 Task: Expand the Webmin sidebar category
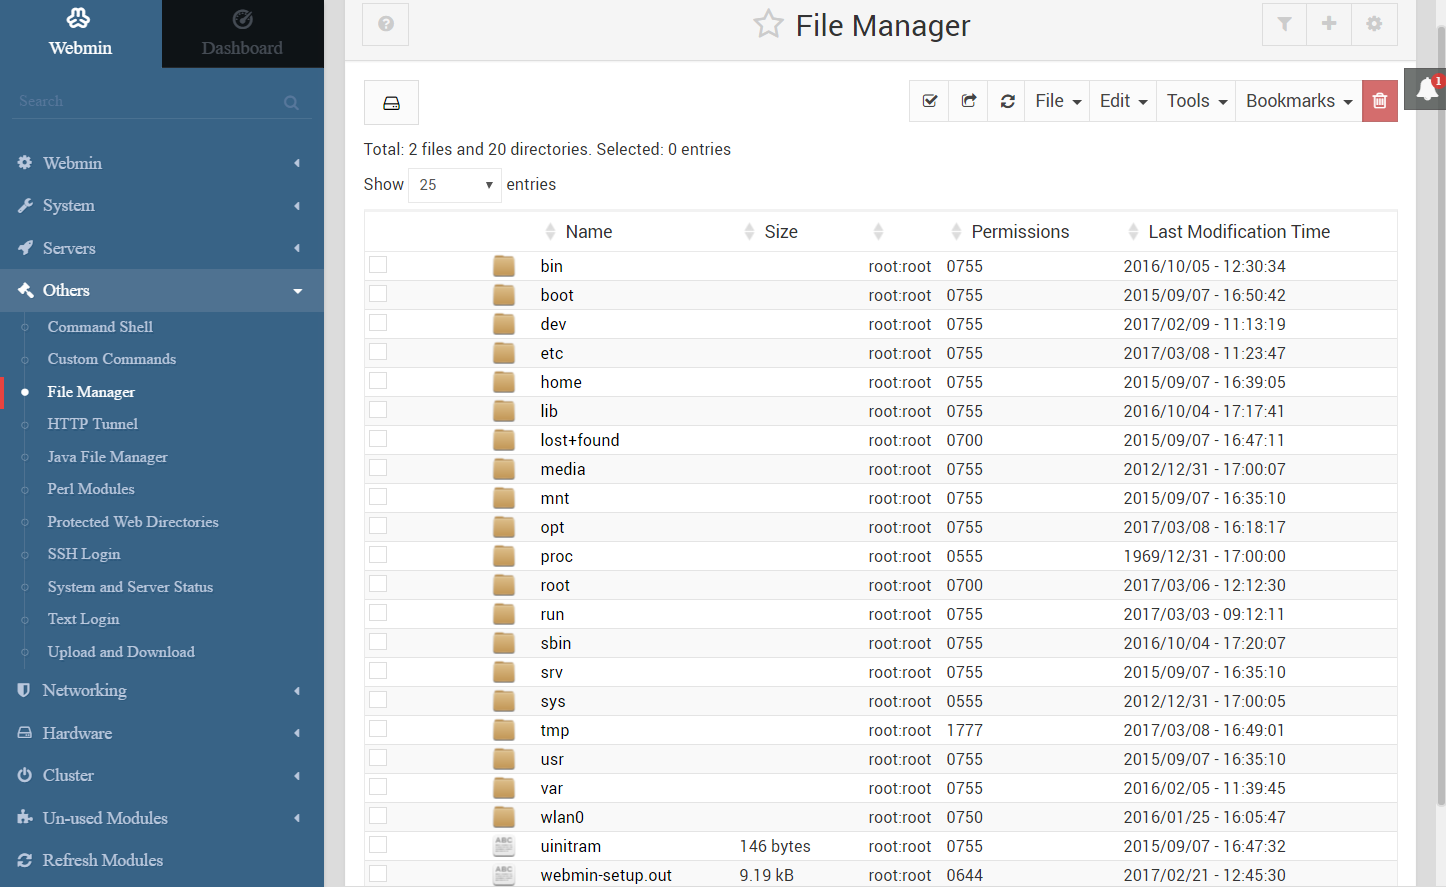(x=162, y=163)
